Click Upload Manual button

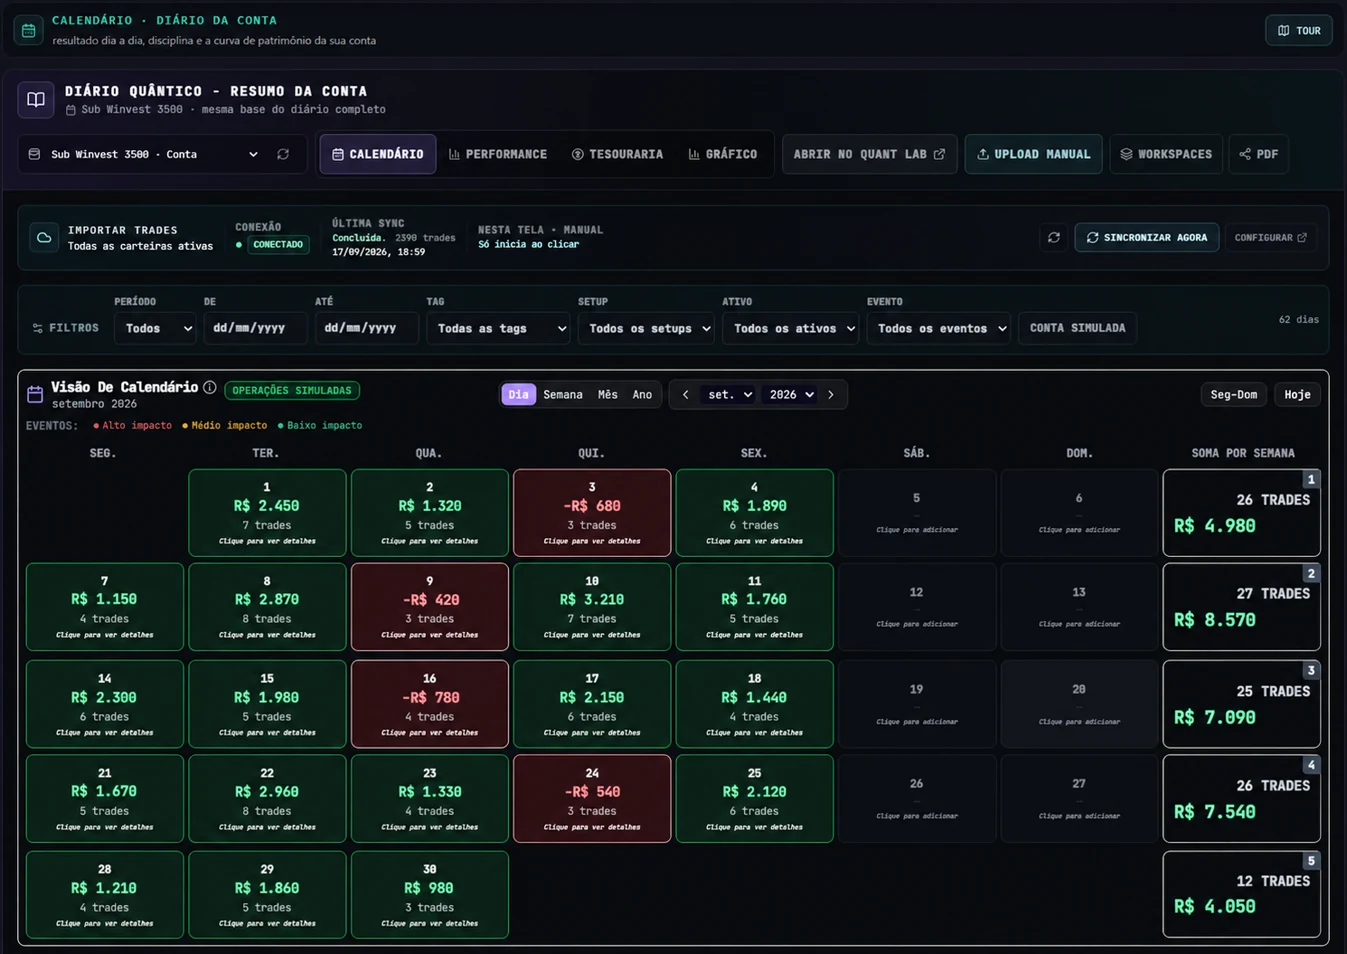click(1033, 154)
